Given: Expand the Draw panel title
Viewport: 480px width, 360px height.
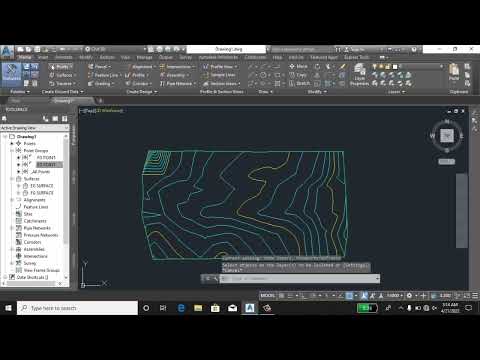Looking at the screenshot, I should (x=266, y=92).
